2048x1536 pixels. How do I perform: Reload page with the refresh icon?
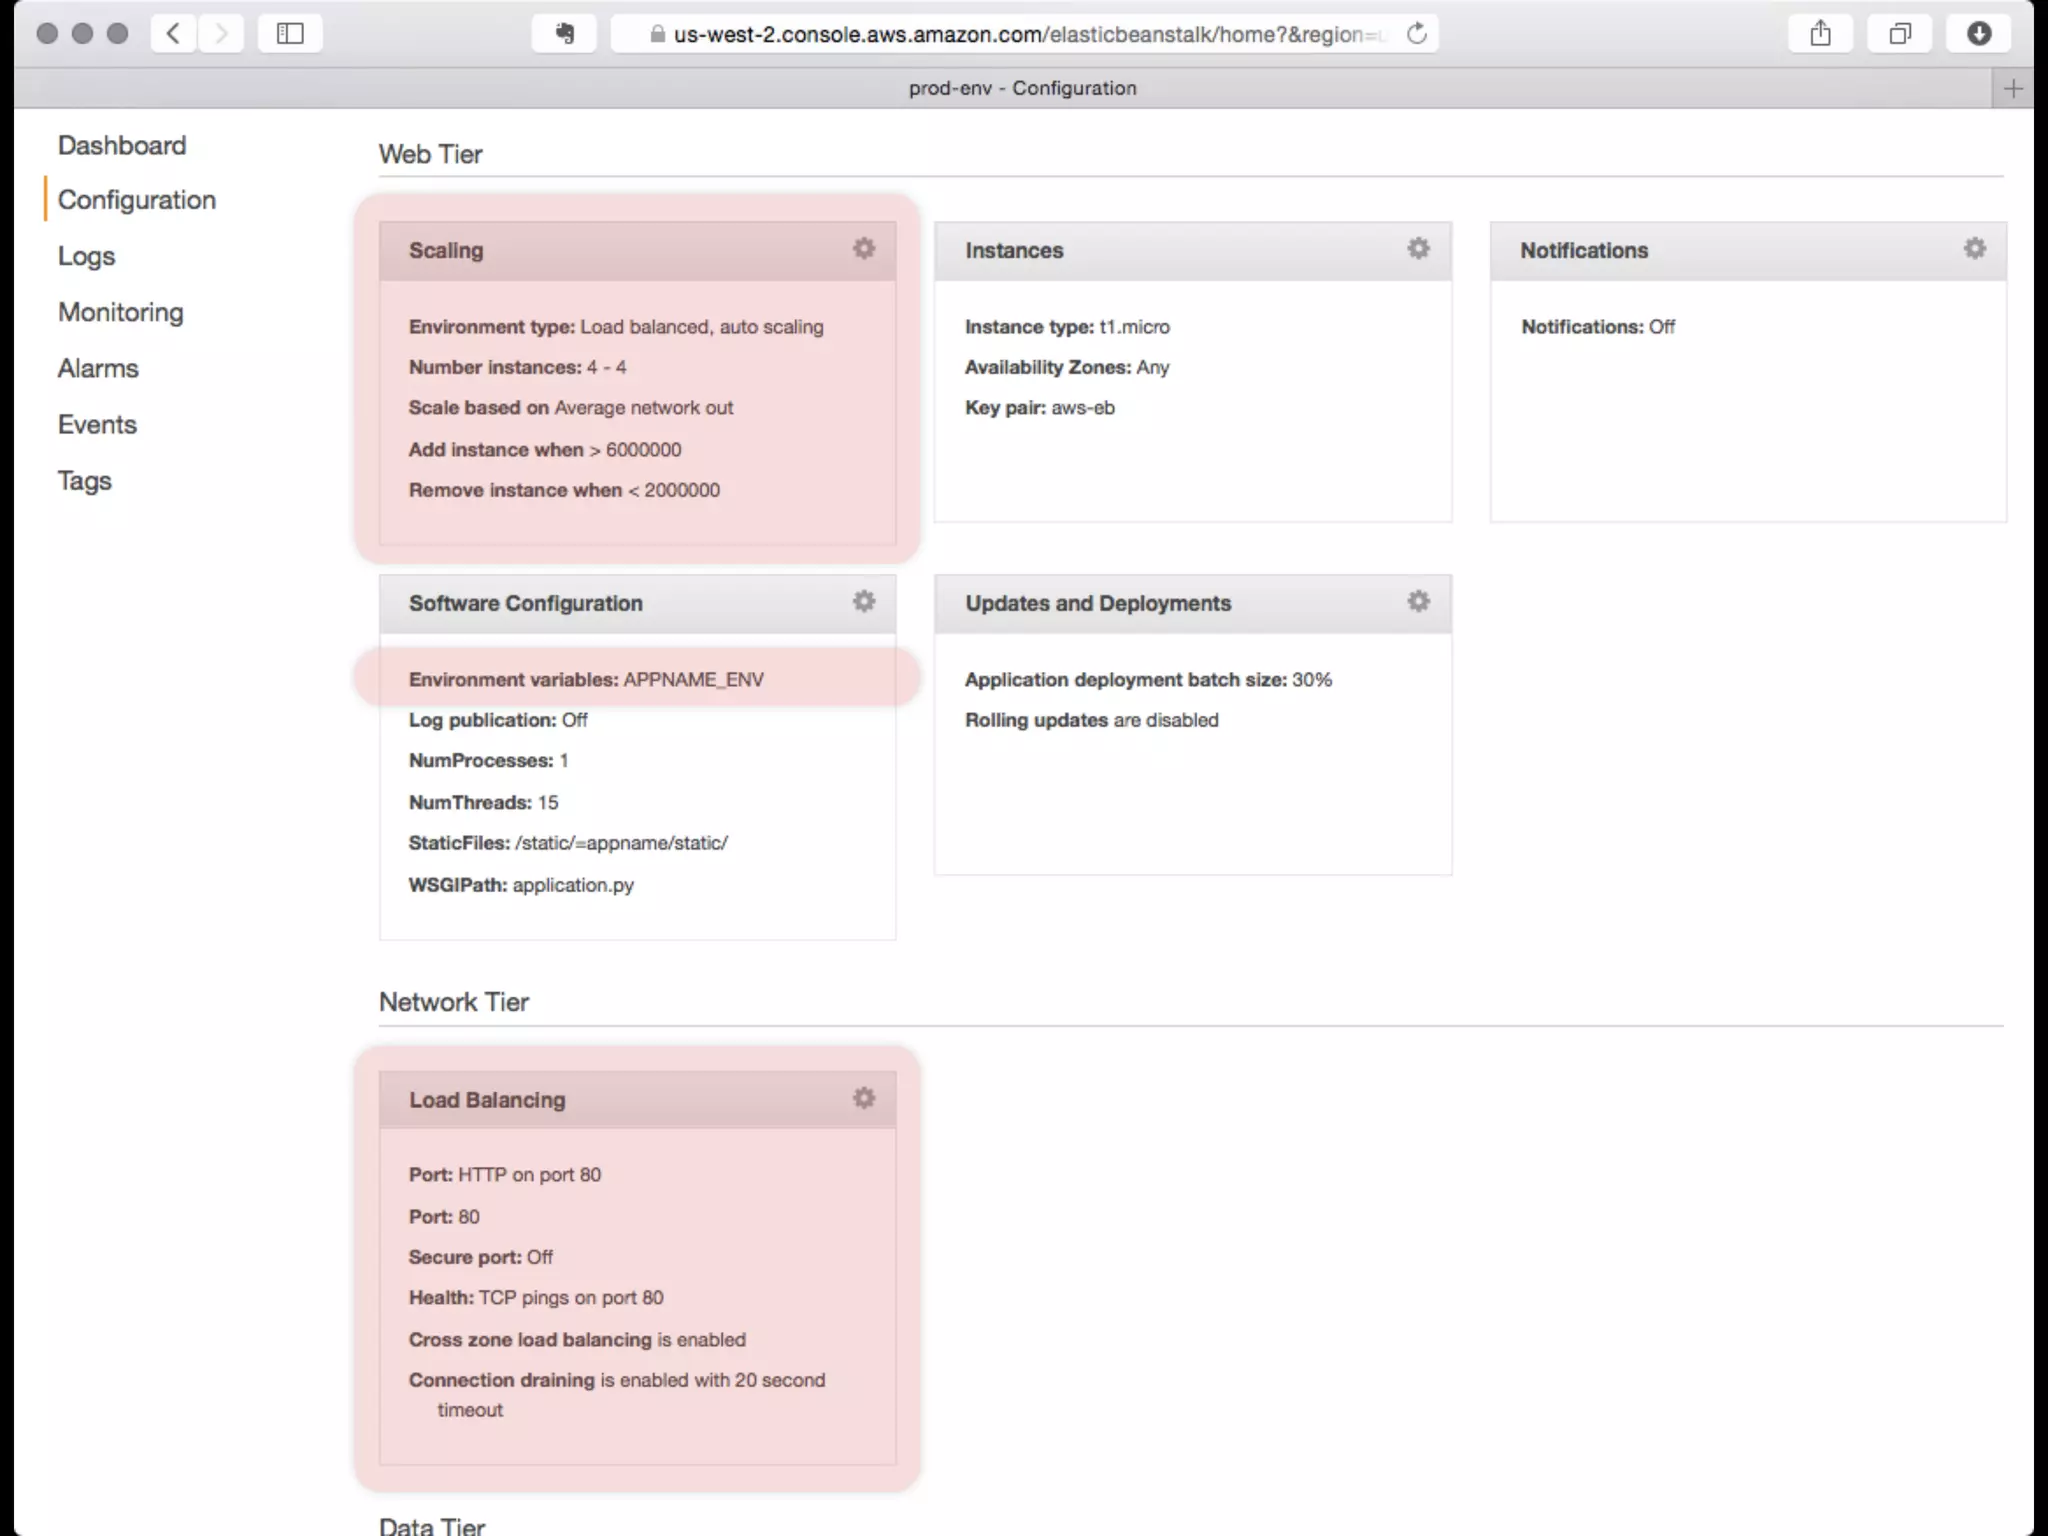point(1416,34)
